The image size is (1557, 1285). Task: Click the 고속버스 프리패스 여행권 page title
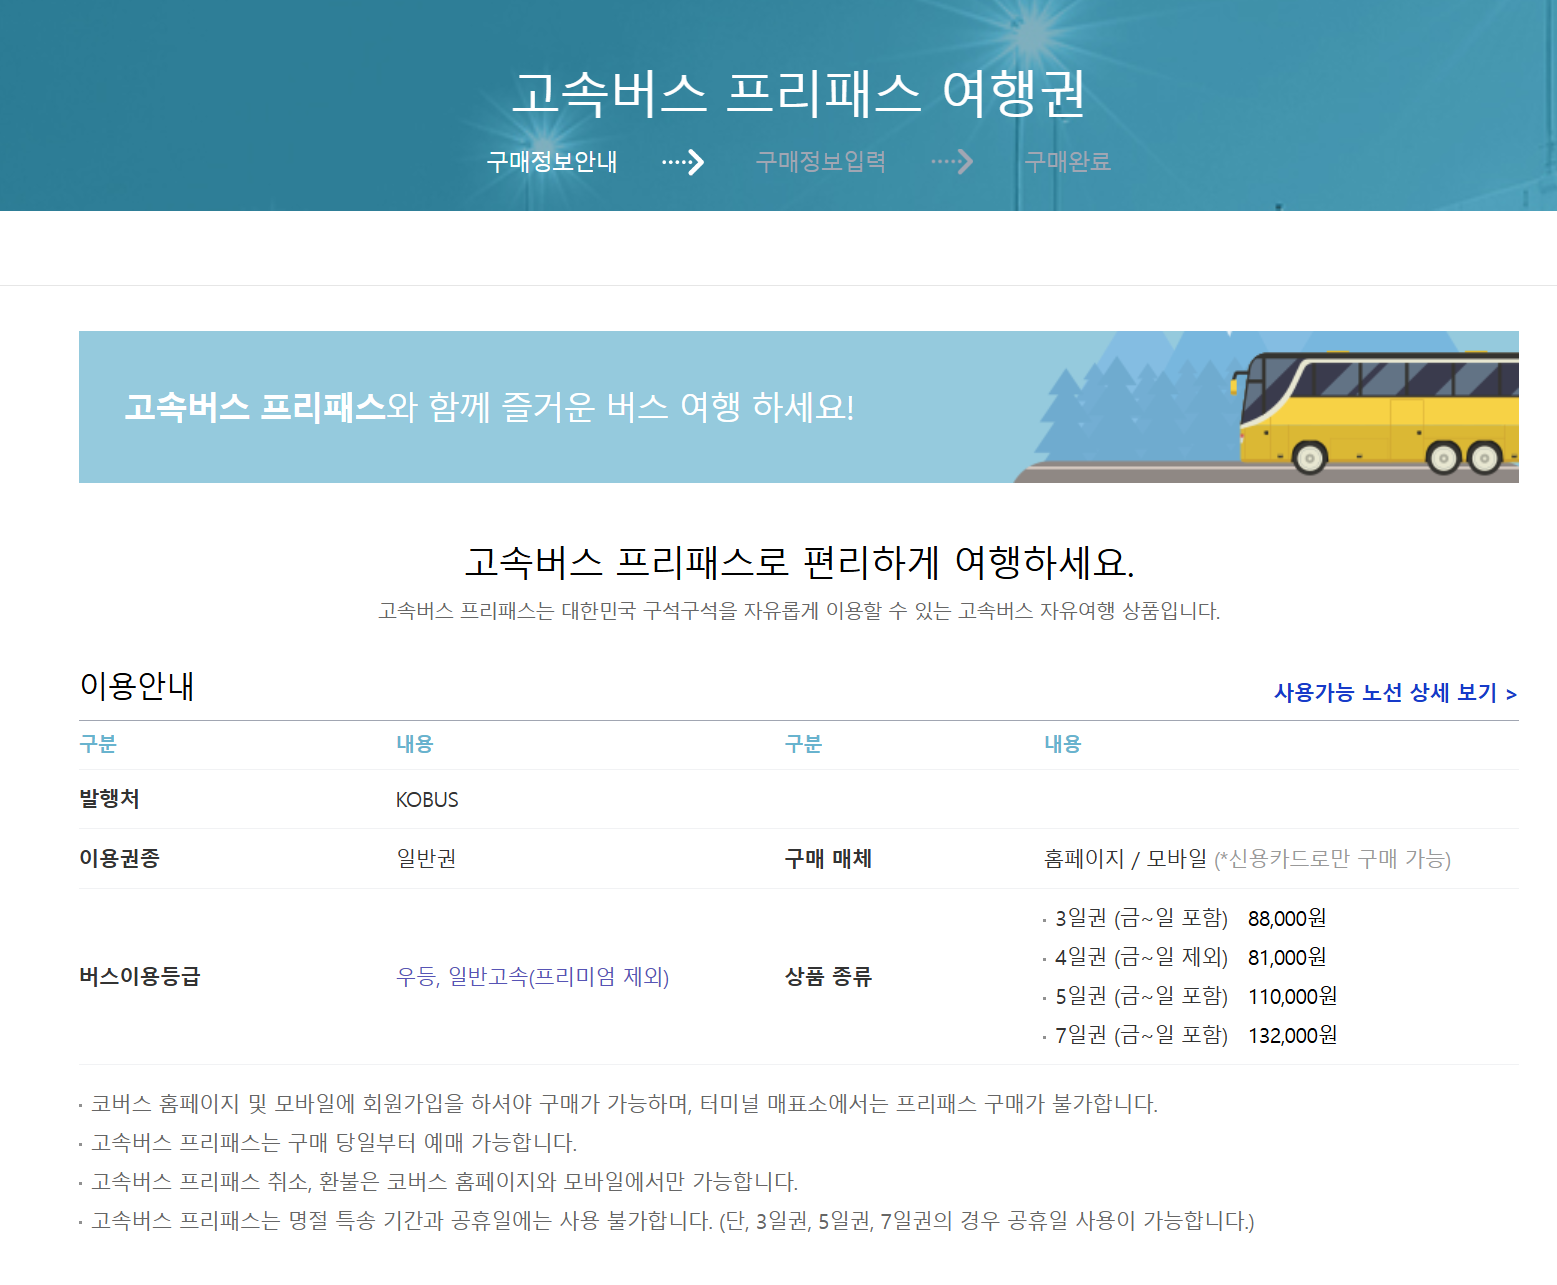pos(800,95)
